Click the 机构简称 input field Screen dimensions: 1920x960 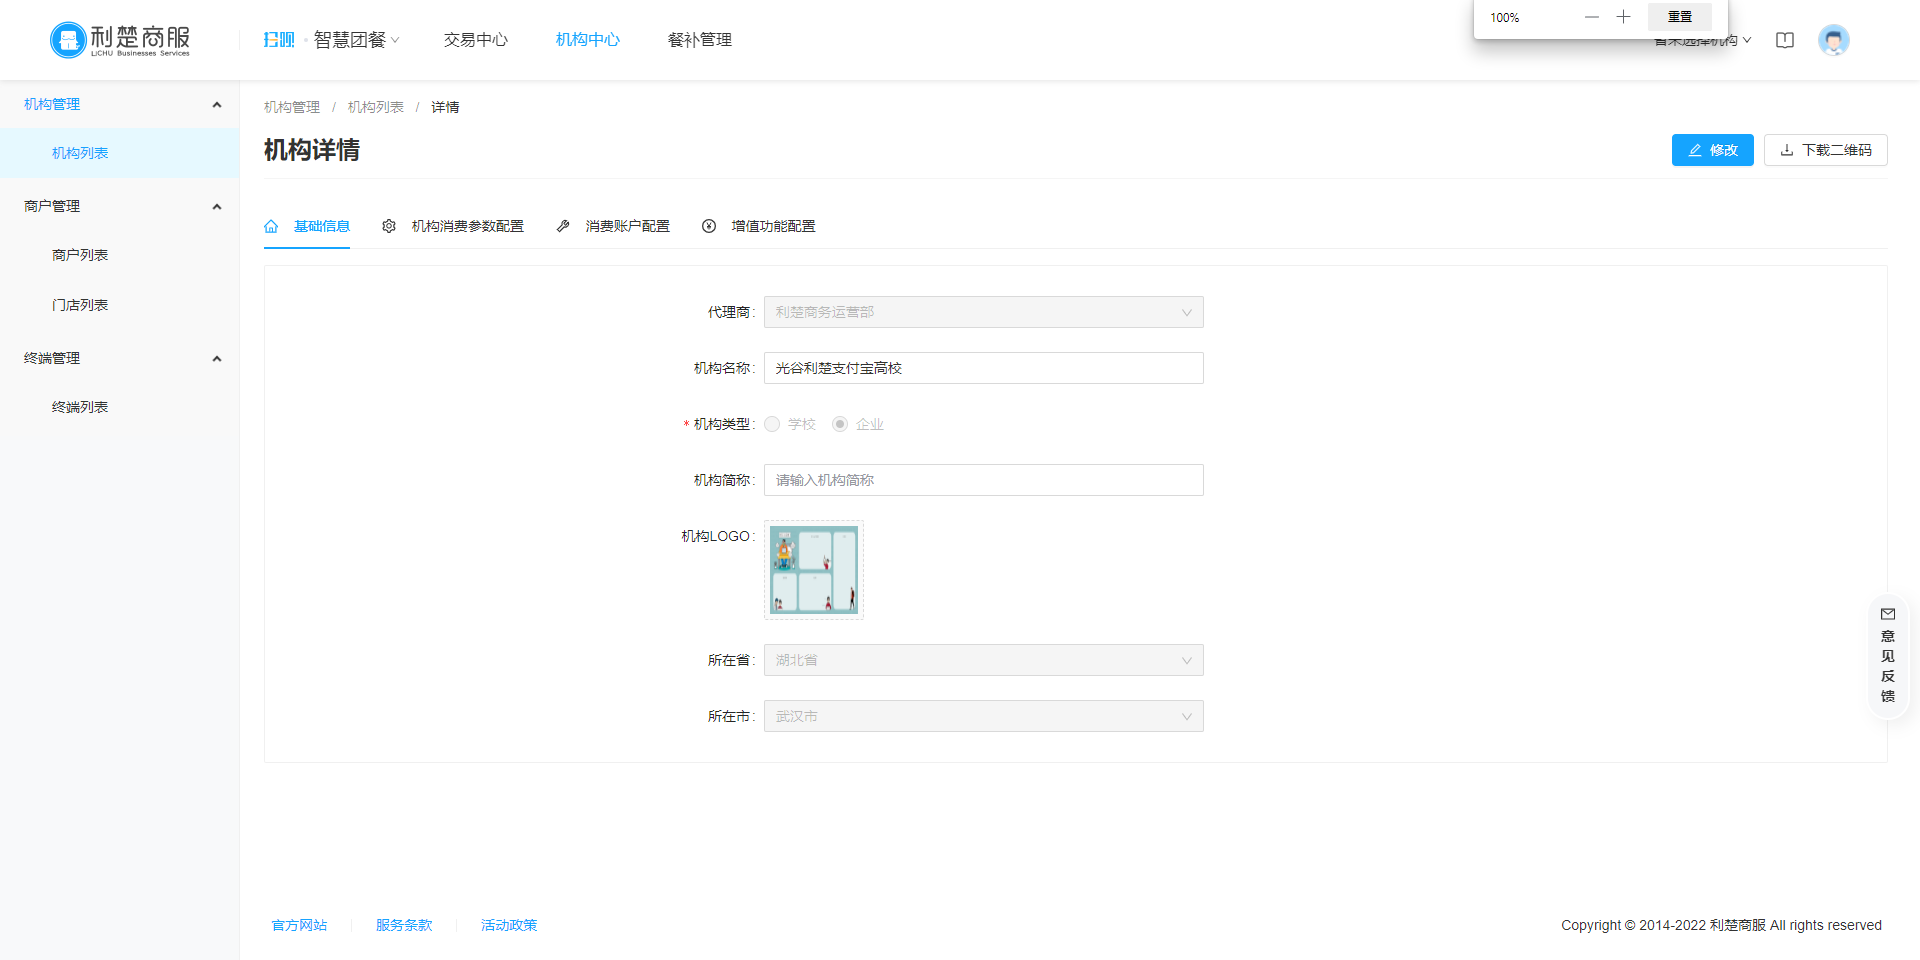pyautogui.click(x=984, y=480)
